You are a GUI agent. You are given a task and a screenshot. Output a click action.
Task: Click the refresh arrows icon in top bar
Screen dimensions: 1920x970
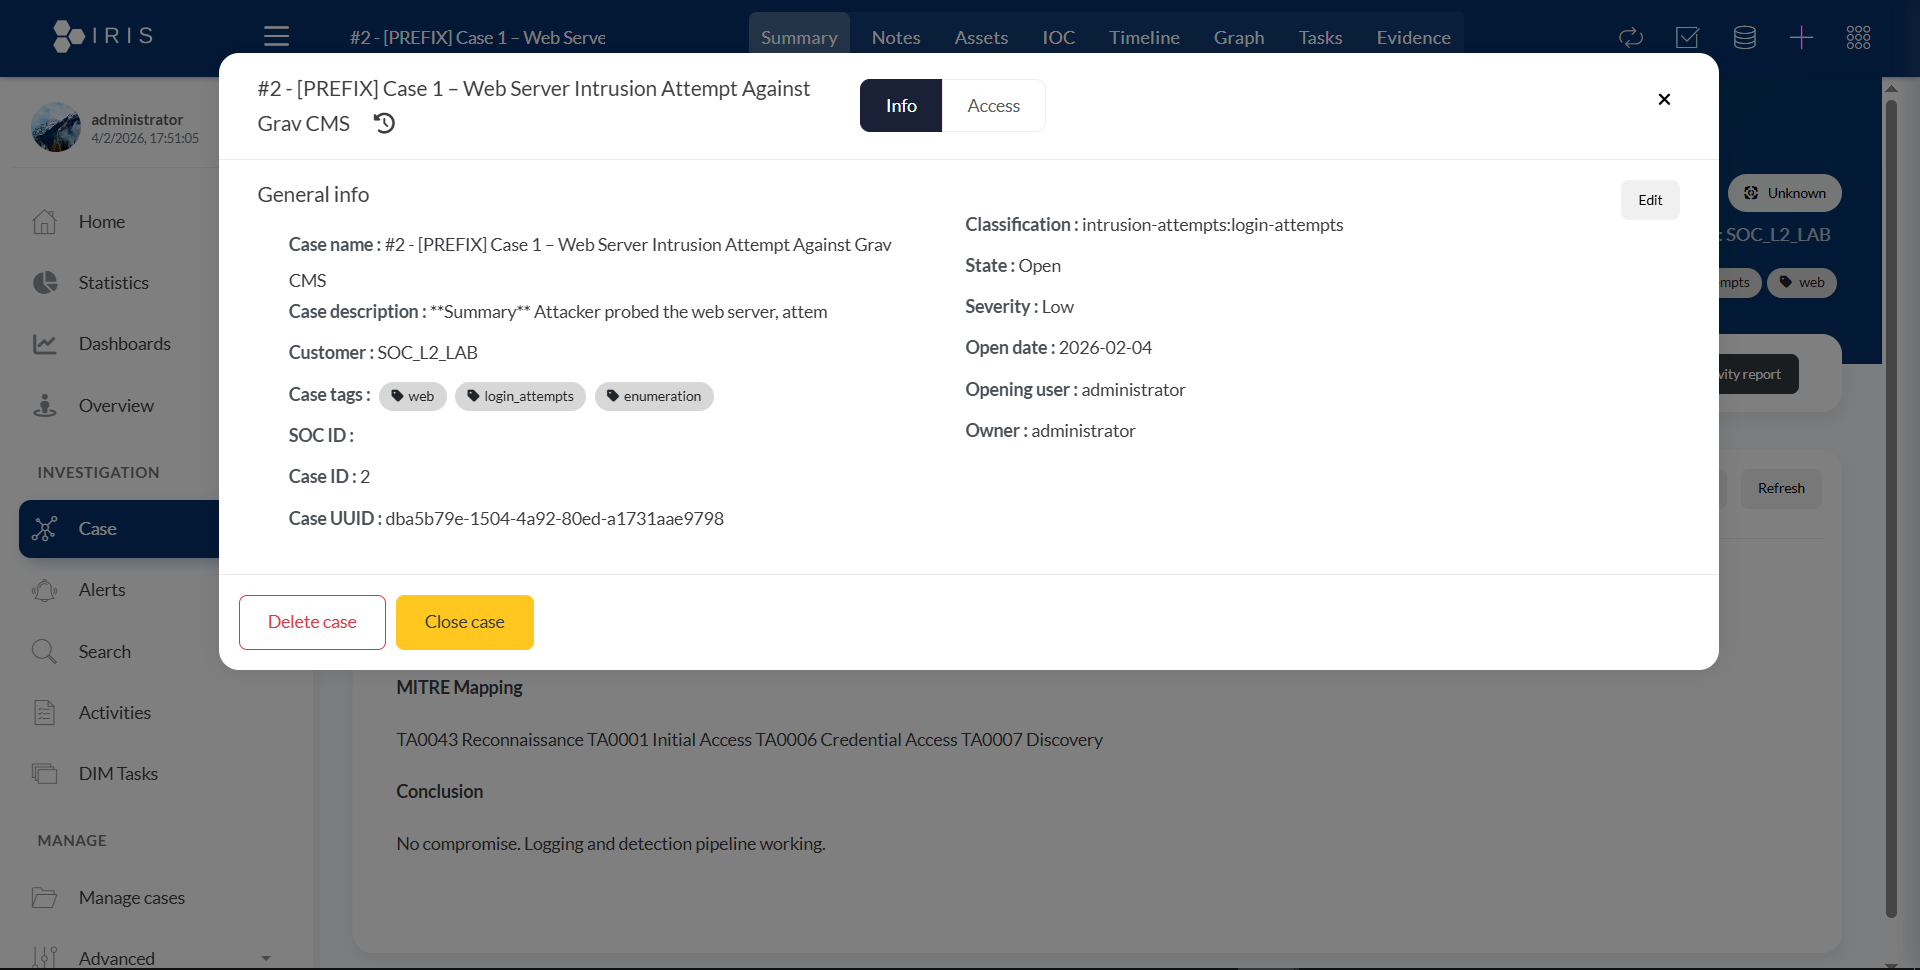tap(1630, 38)
